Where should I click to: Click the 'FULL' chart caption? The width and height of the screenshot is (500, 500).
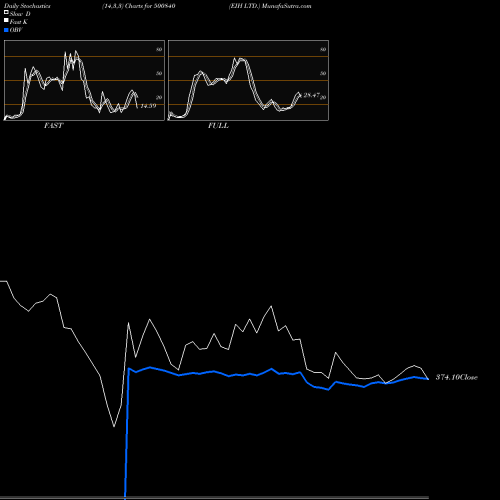(218, 126)
